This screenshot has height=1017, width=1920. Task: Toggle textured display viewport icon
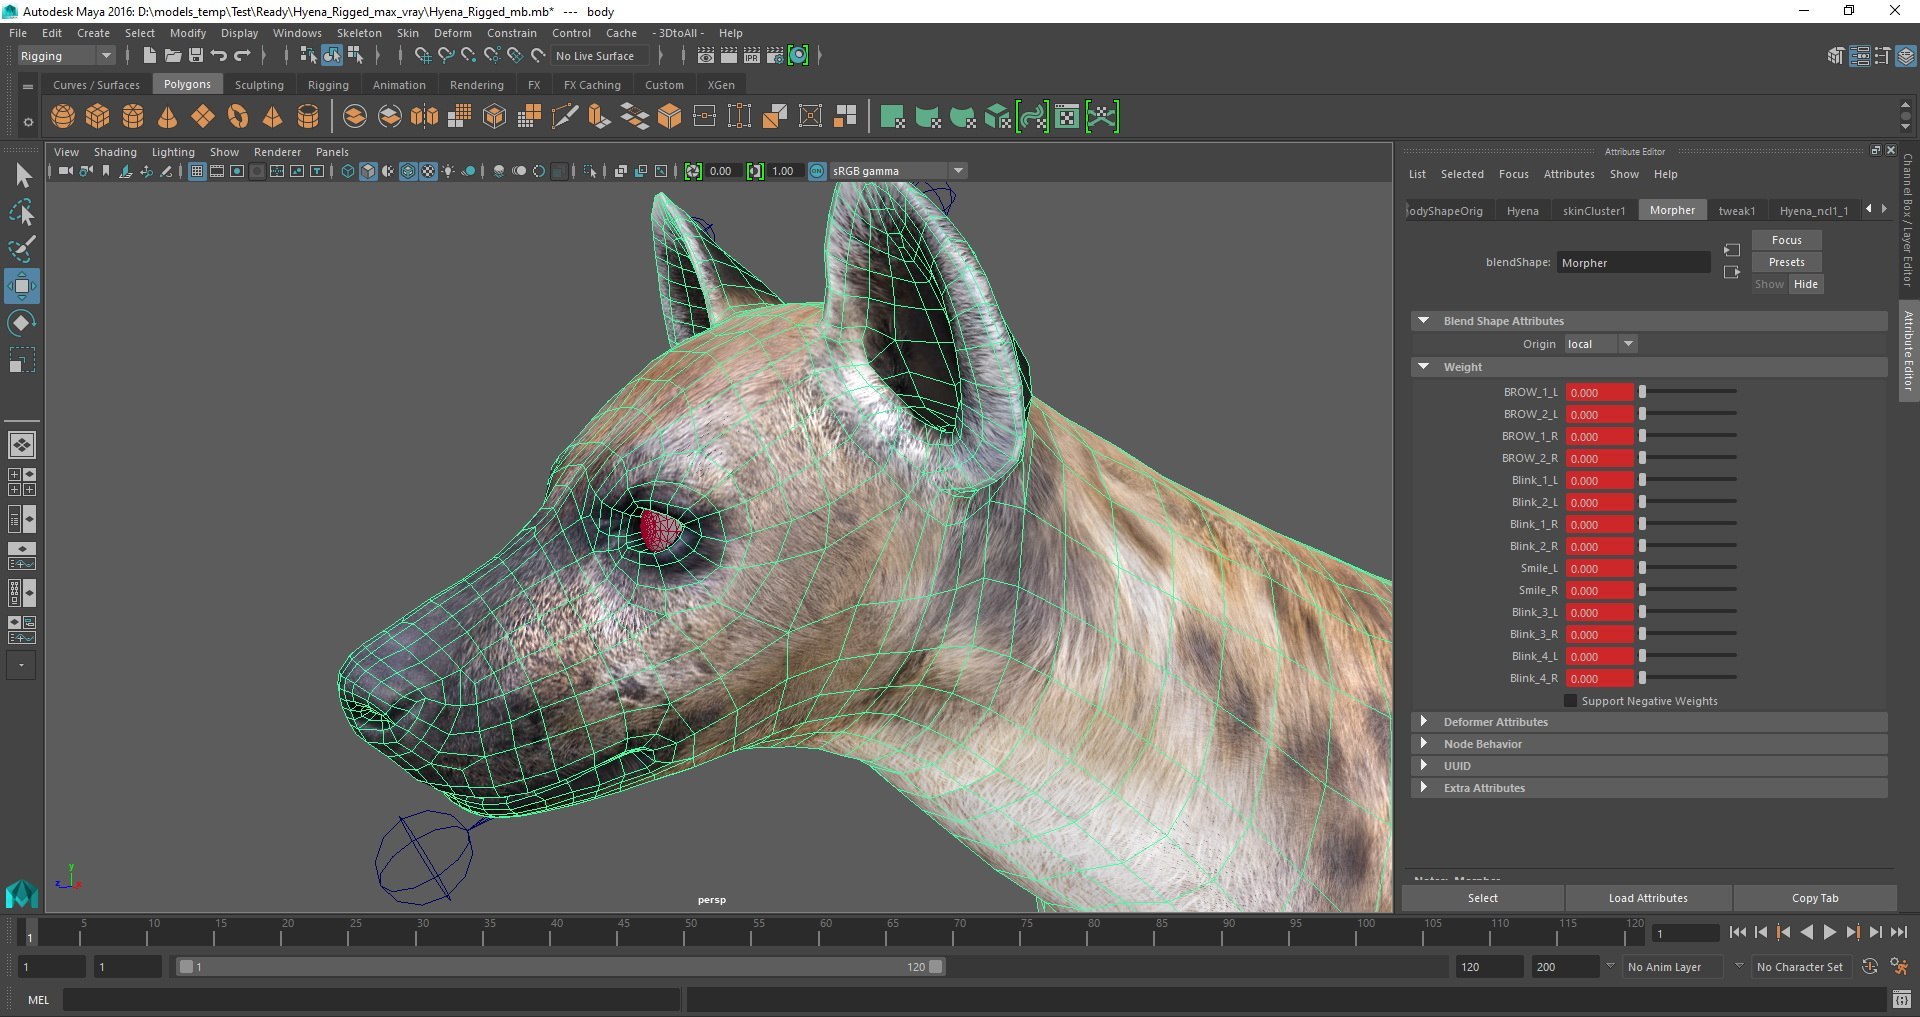click(x=428, y=171)
